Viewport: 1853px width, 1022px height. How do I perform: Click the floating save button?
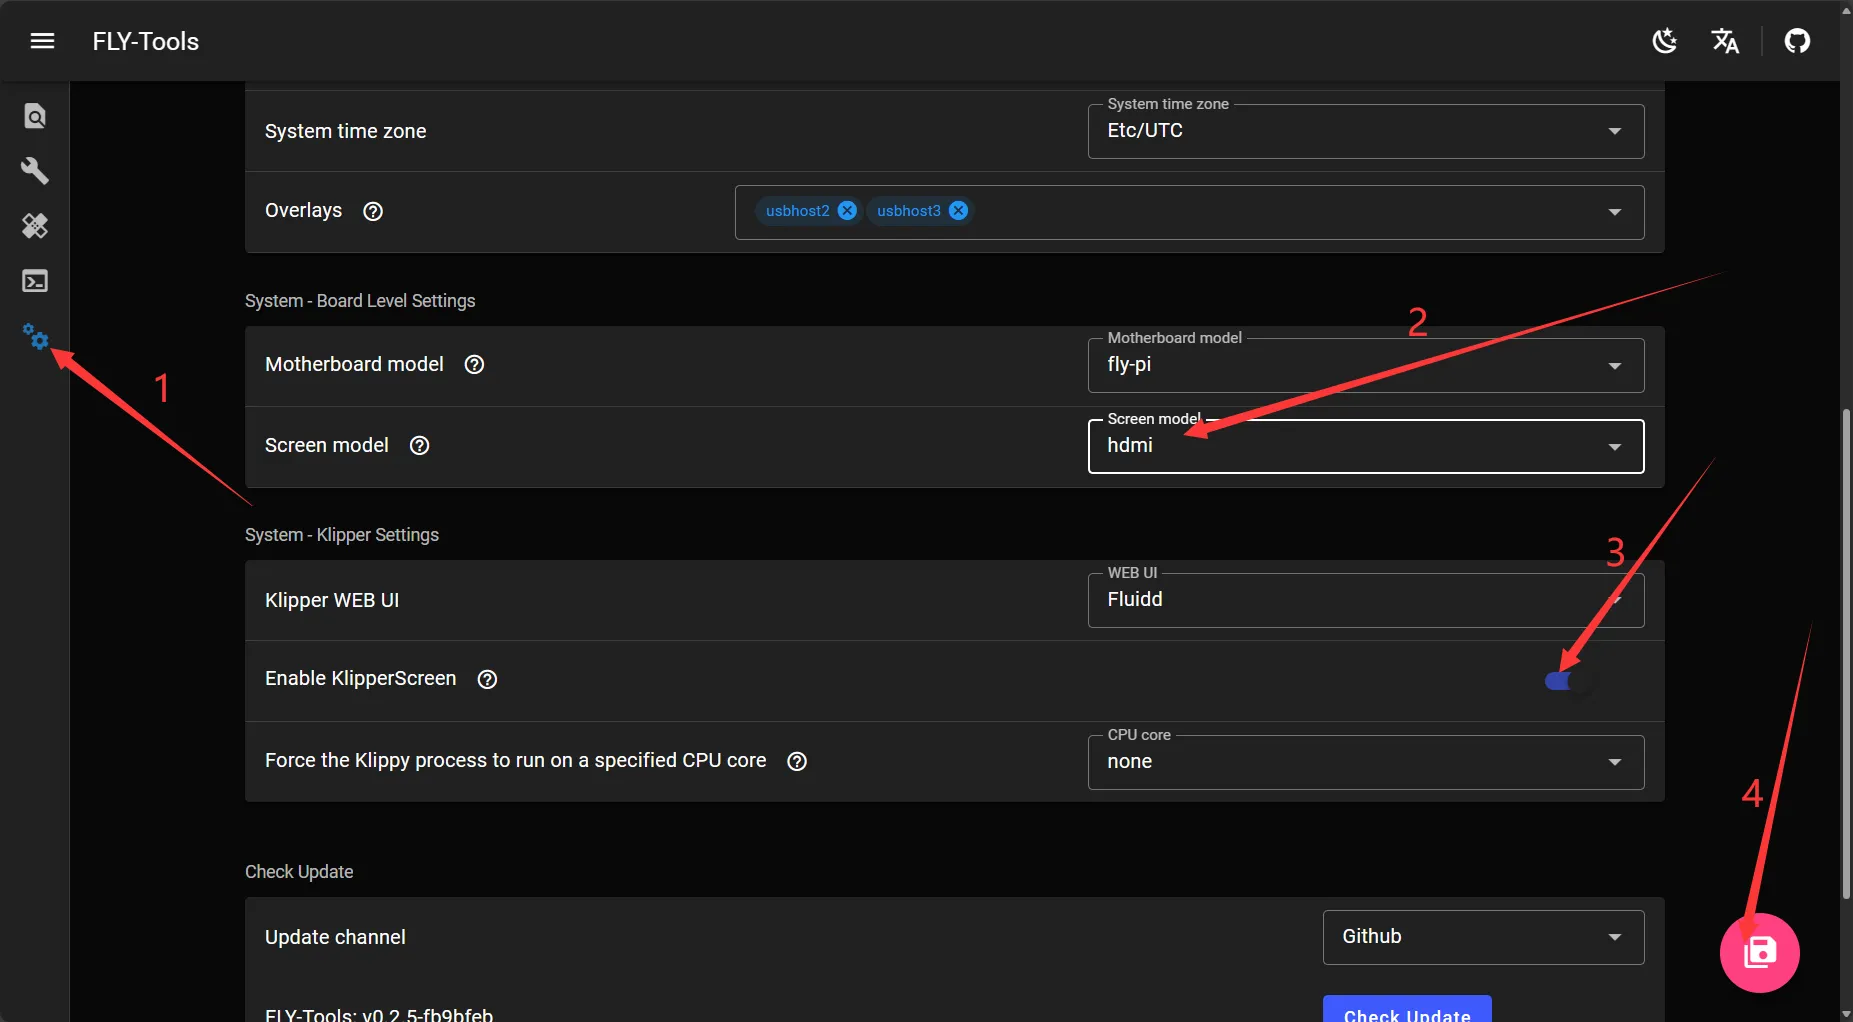pos(1759,952)
